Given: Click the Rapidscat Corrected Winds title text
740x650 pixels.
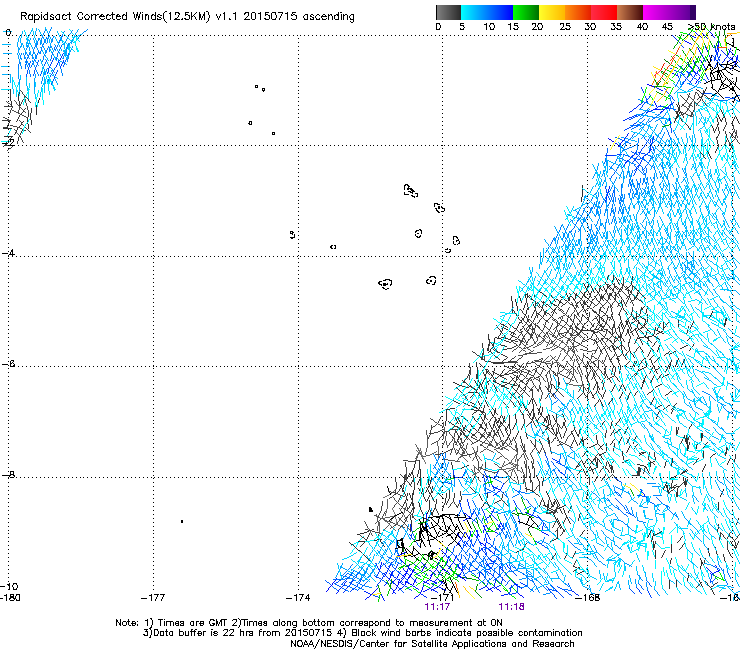Looking at the screenshot, I should pos(187,17).
